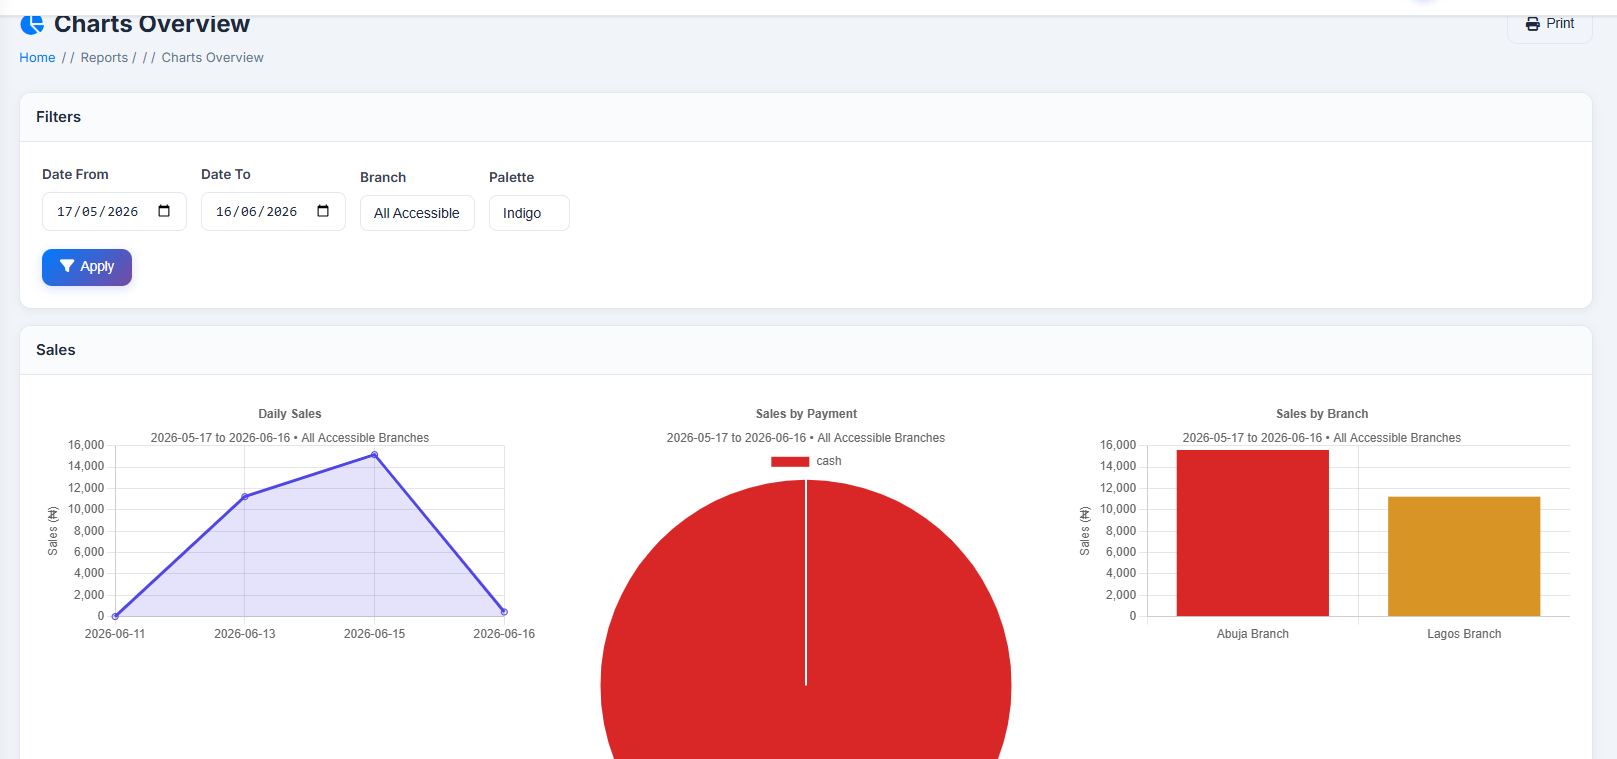Click the Abuja Branch axis label
The height and width of the screenshot is (759, 1617).
click(x=1253, y=634)
